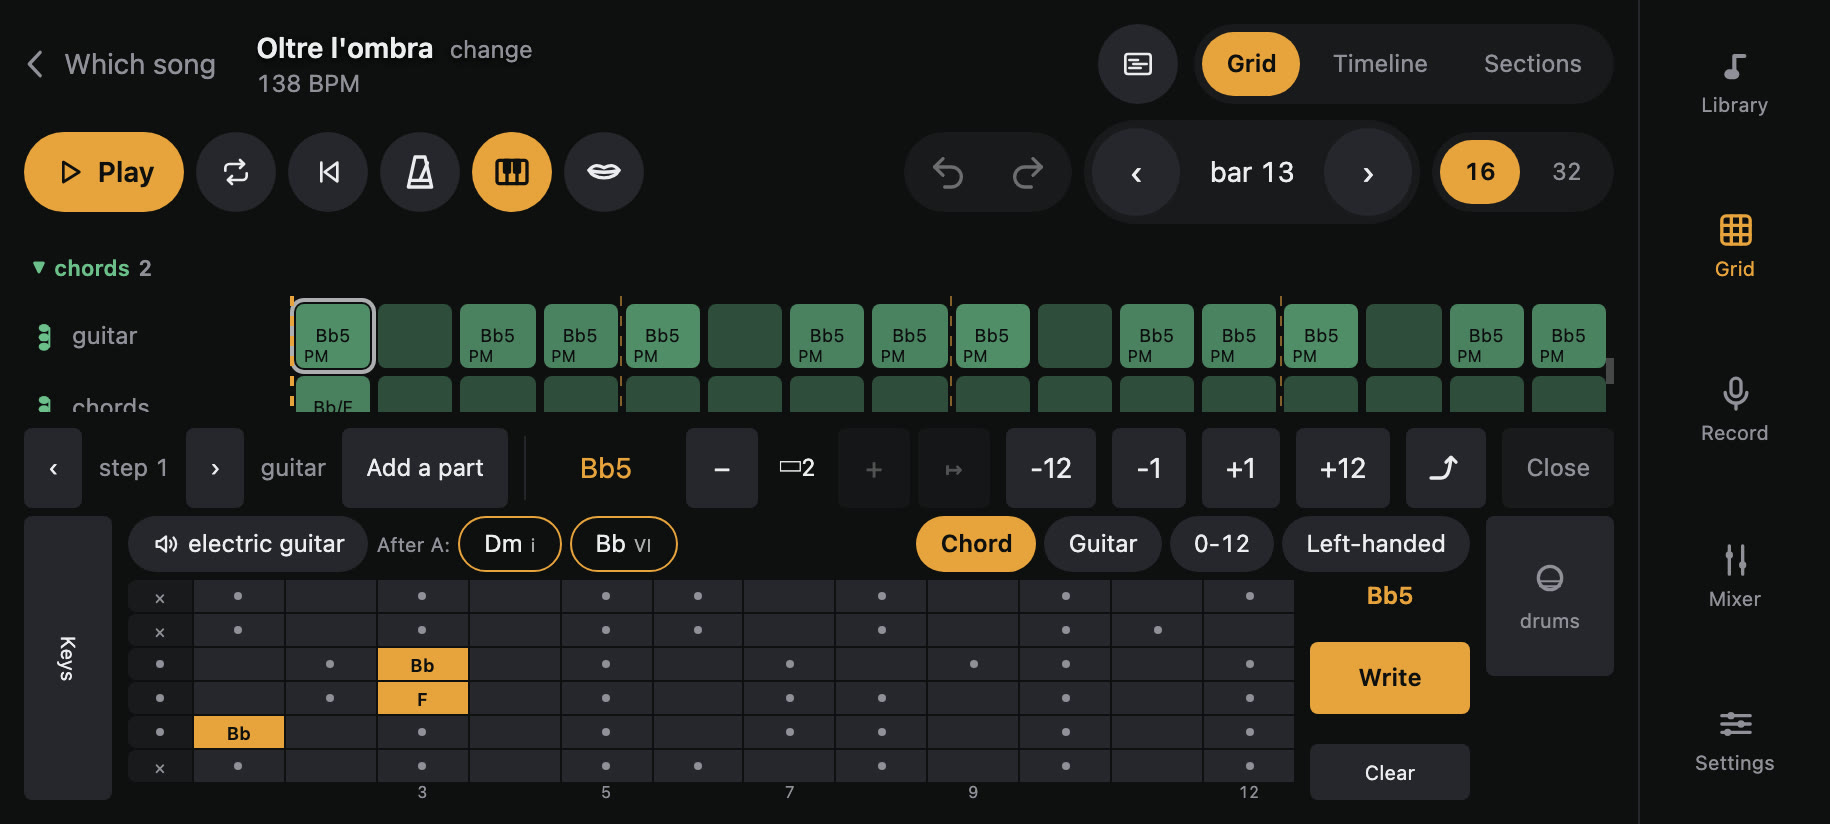Viewport: 1830px width, 824px height.
Task: Toggle Left-handed fretboard layout
Action: [1376, 544]
